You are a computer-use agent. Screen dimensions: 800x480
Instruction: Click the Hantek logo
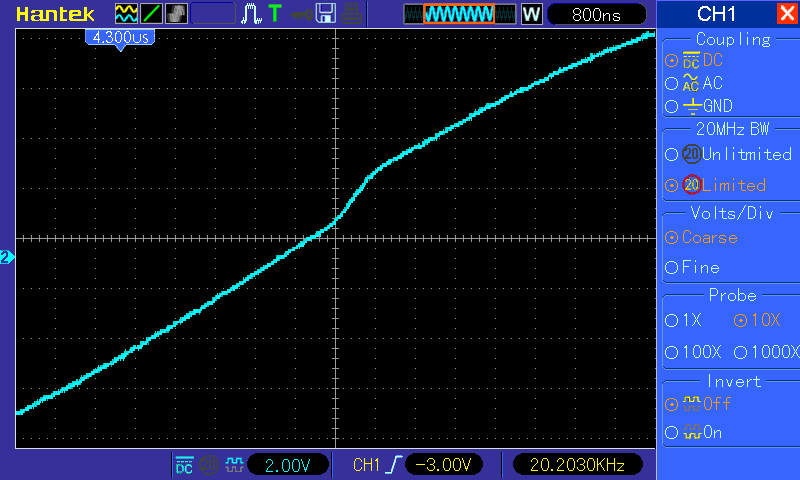(x=55, y=14)
